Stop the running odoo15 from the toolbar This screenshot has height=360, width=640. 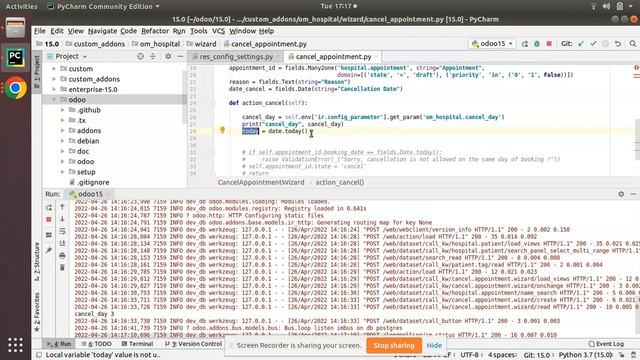(x=549, y=44)
